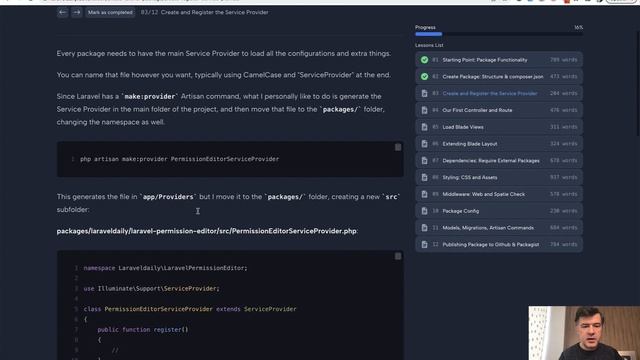Open lesson Publishing Package to Github & Packagist
The image size is (640, 360).
[499, 244]
